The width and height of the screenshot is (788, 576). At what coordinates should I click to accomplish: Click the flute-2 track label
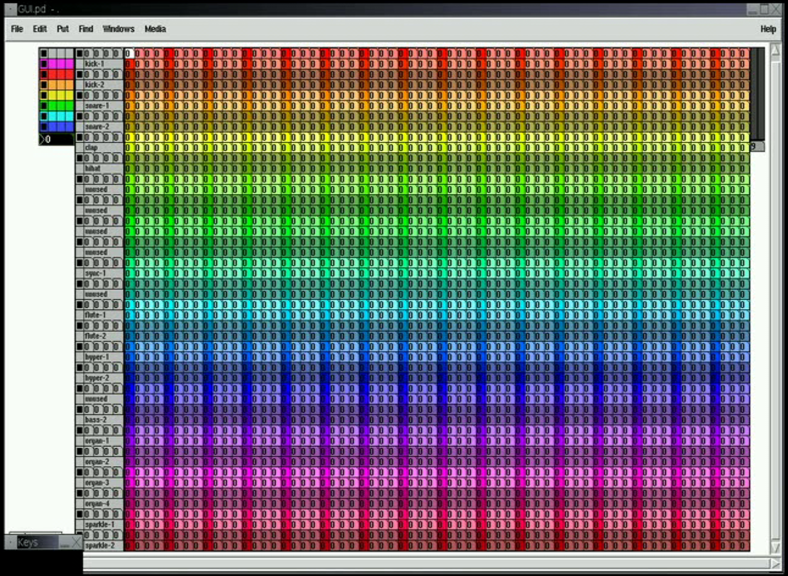point(95,336)
